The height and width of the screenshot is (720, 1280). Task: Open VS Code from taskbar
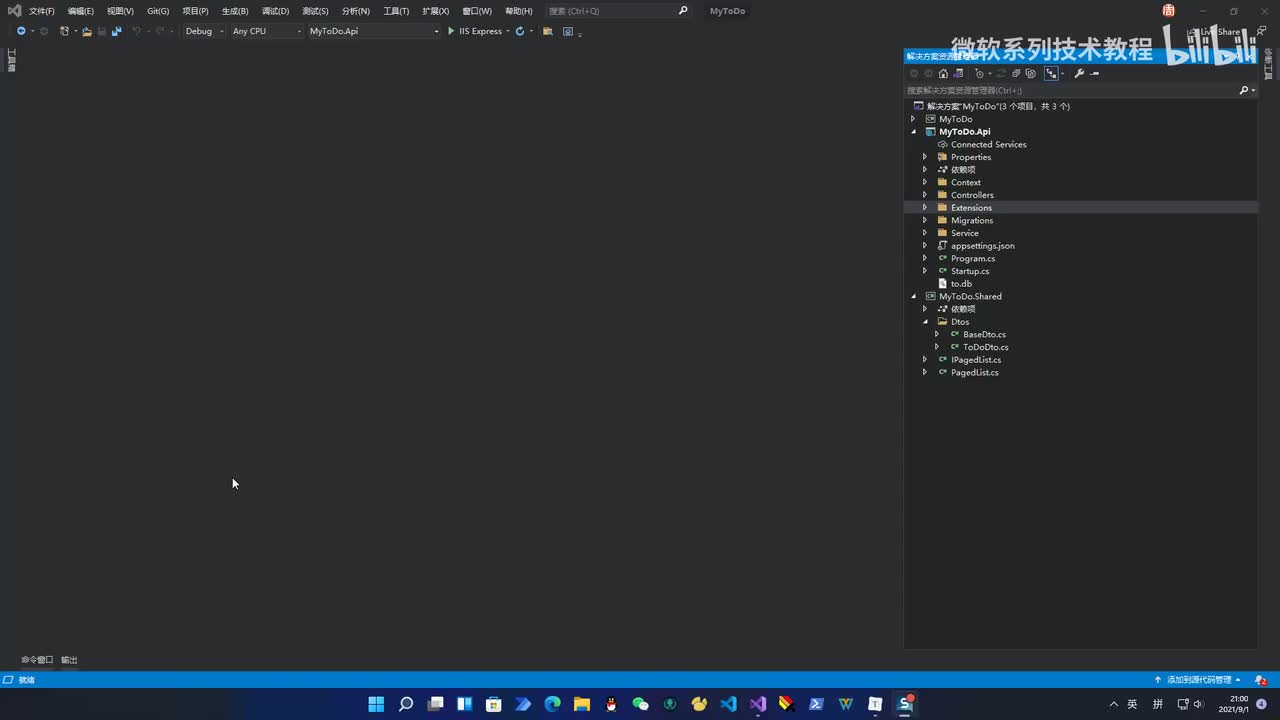coord(729,704)
